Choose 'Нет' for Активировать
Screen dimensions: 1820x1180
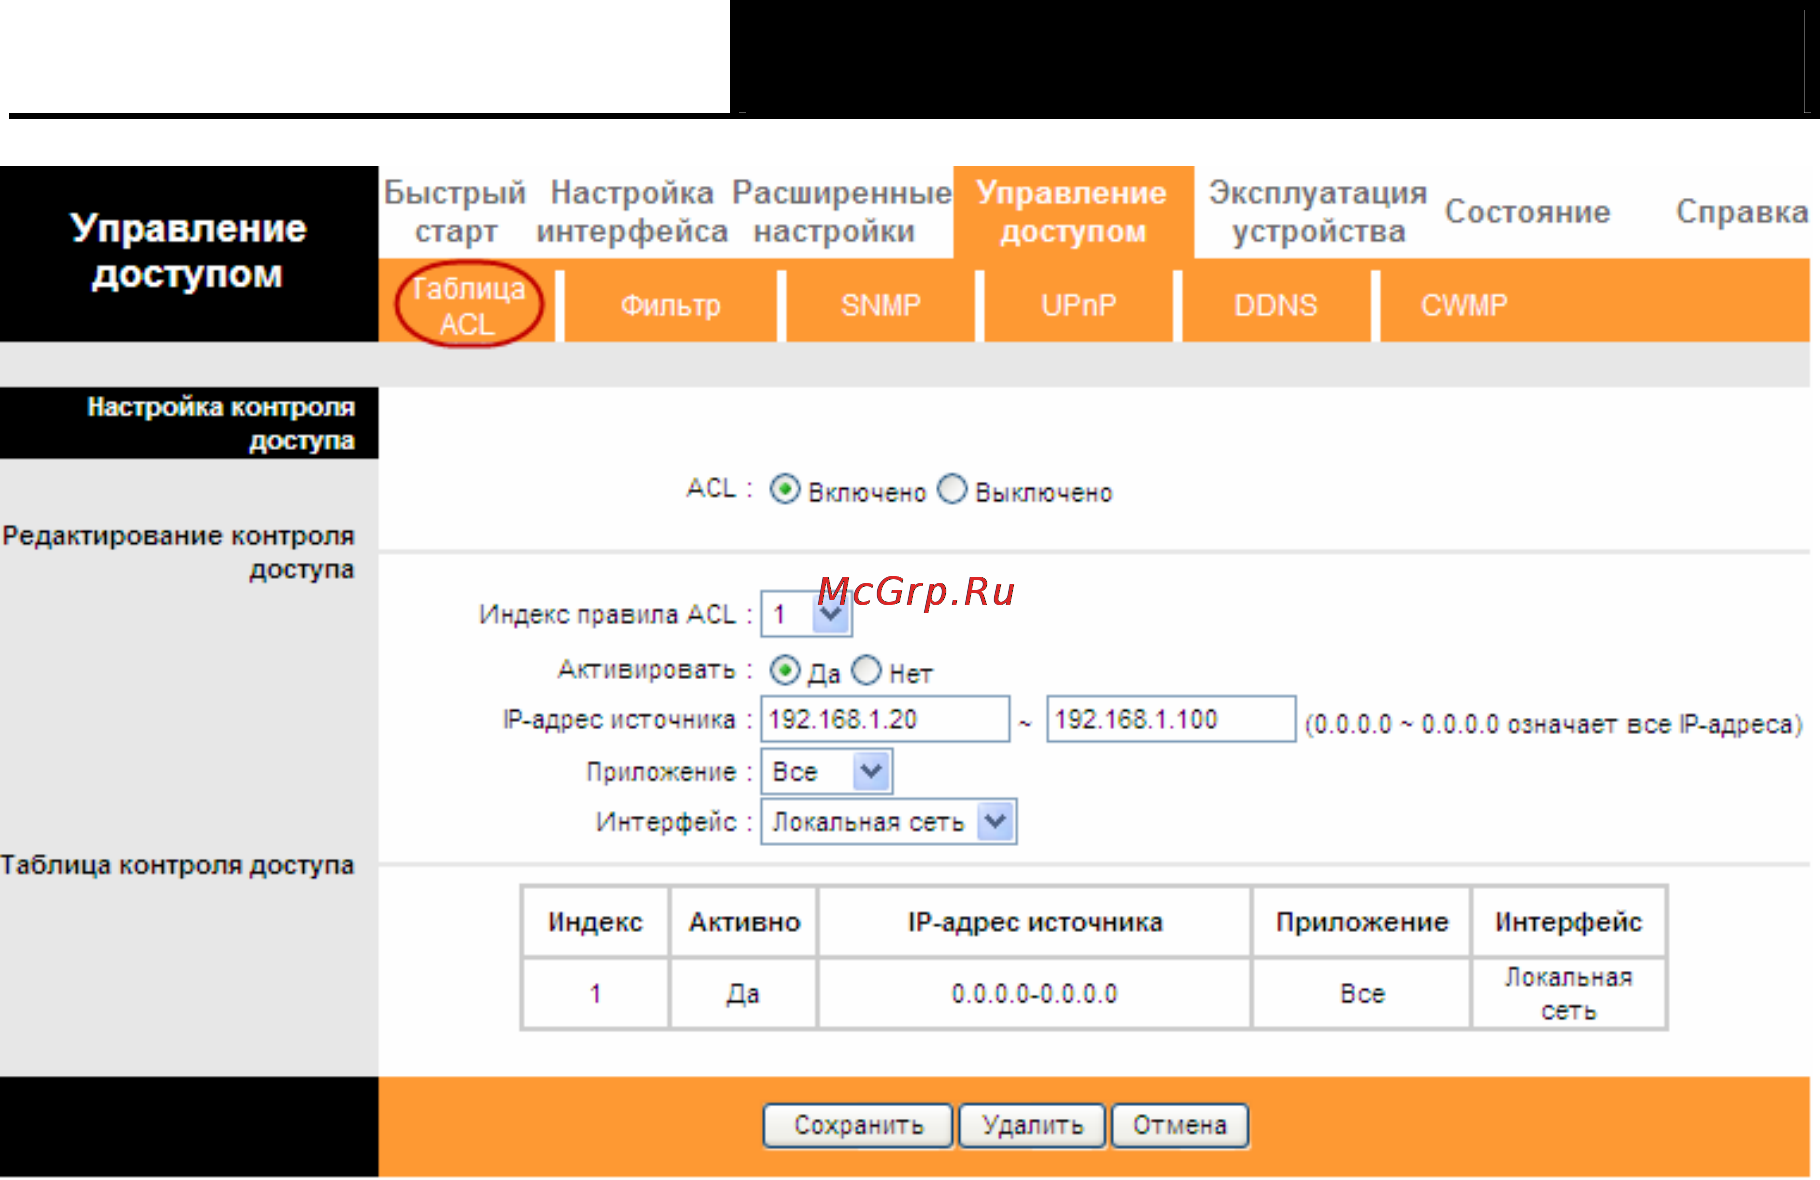pos(866,671)
